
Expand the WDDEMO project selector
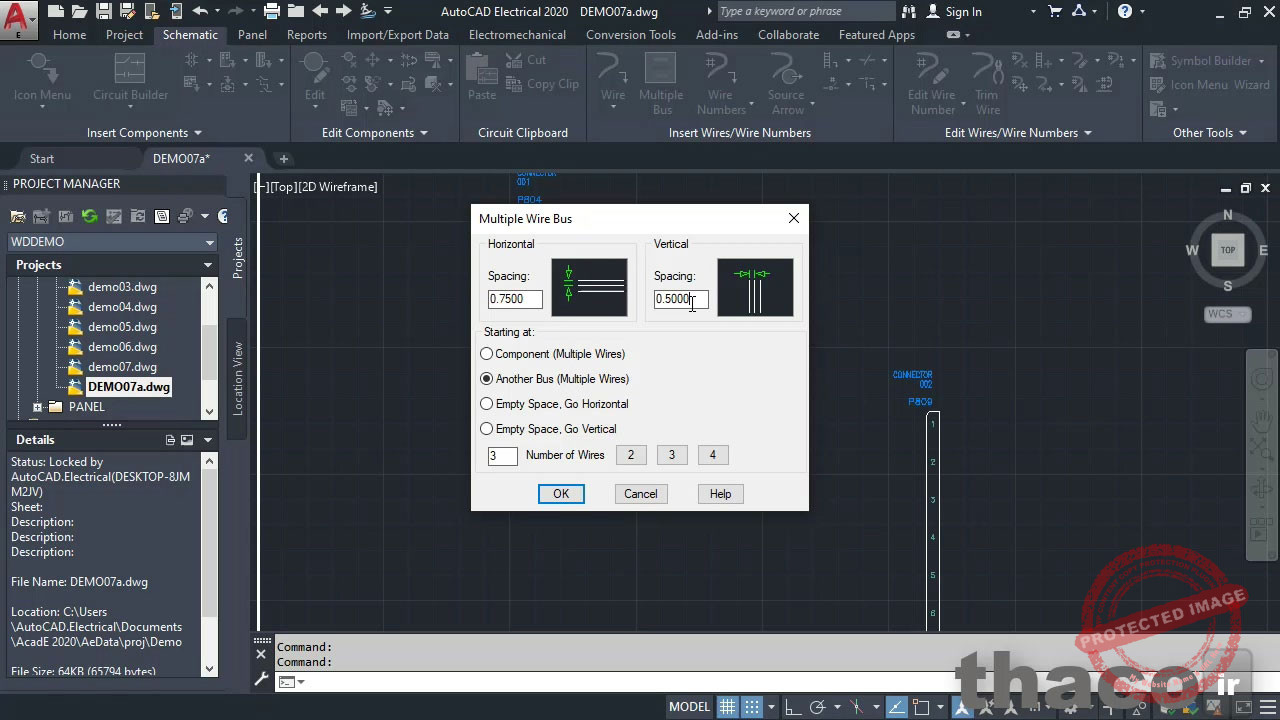tap(209, 241)
